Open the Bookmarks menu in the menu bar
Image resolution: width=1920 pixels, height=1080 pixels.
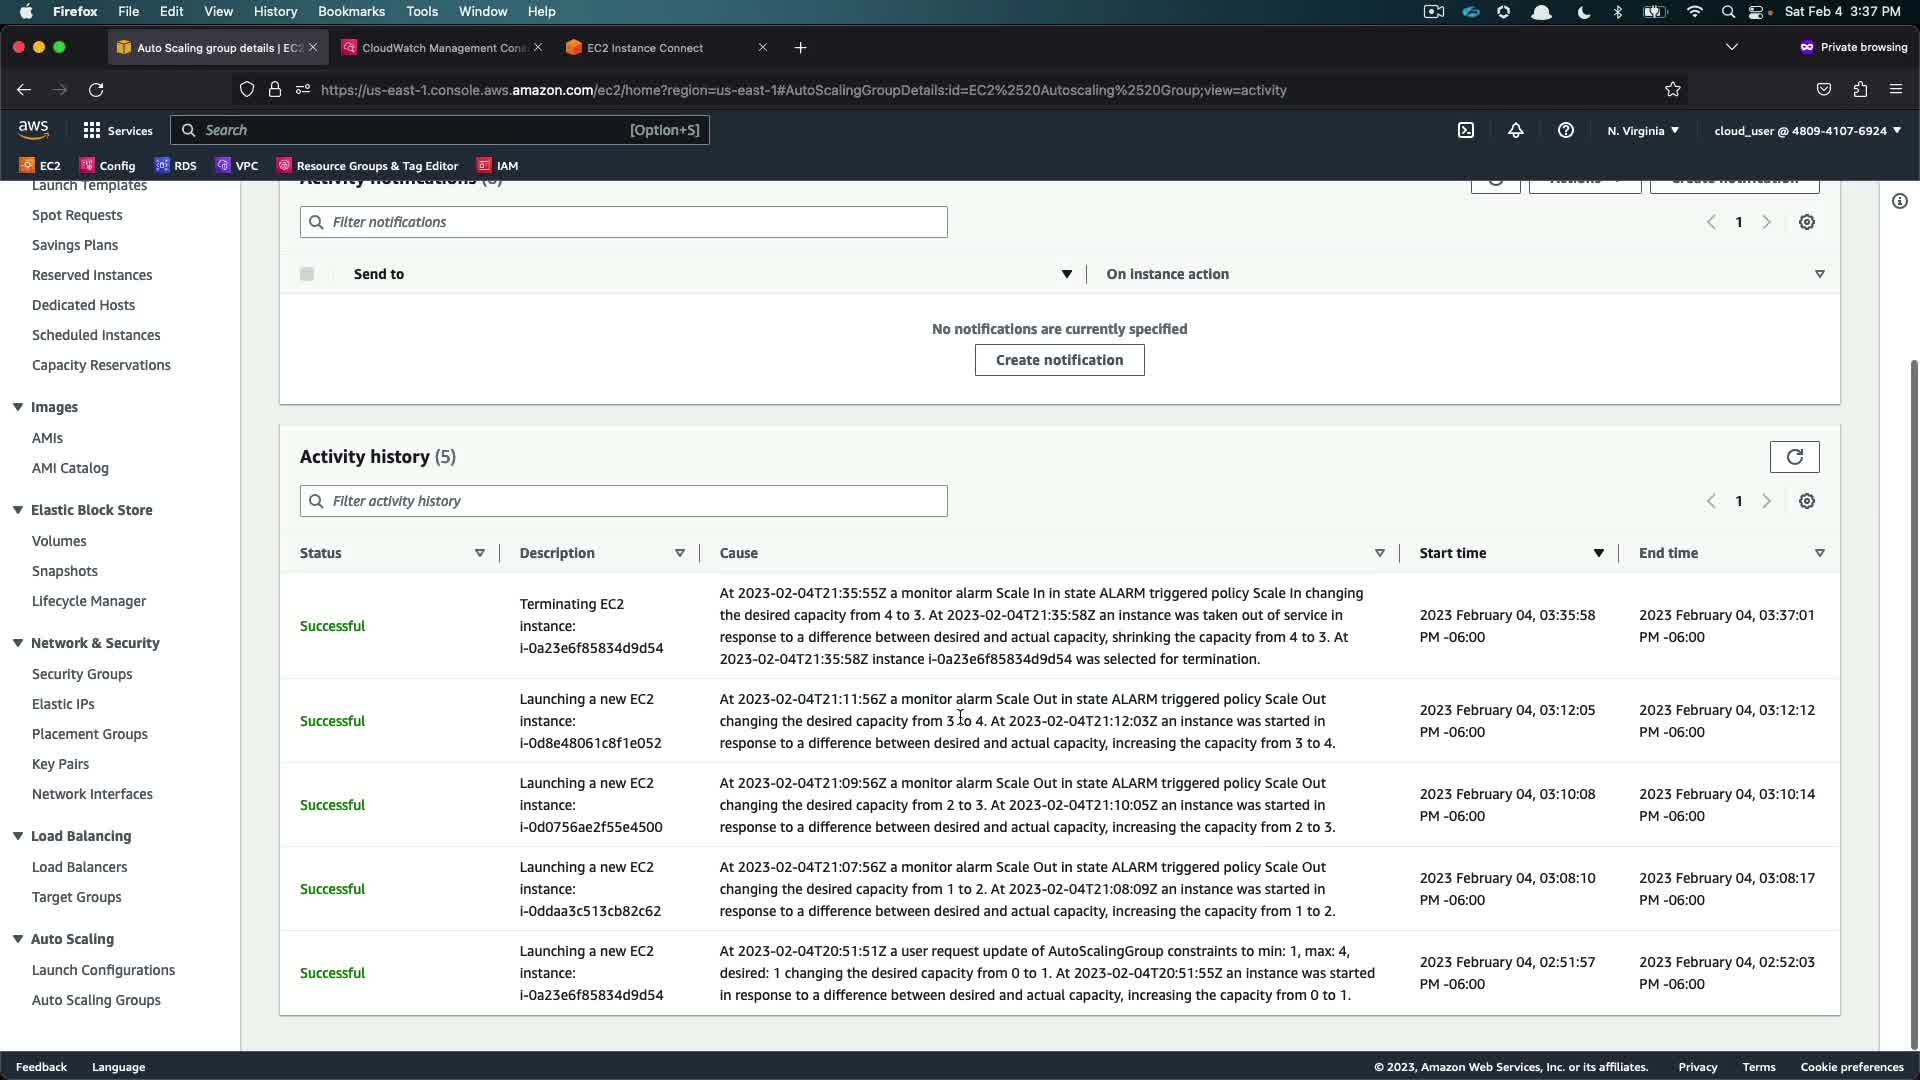click(351, 11)
